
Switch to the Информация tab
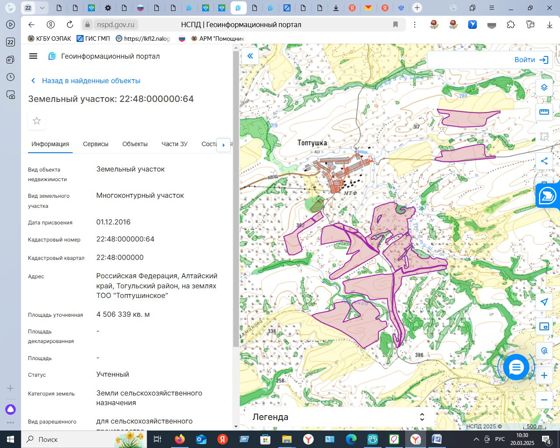(50, 144)
